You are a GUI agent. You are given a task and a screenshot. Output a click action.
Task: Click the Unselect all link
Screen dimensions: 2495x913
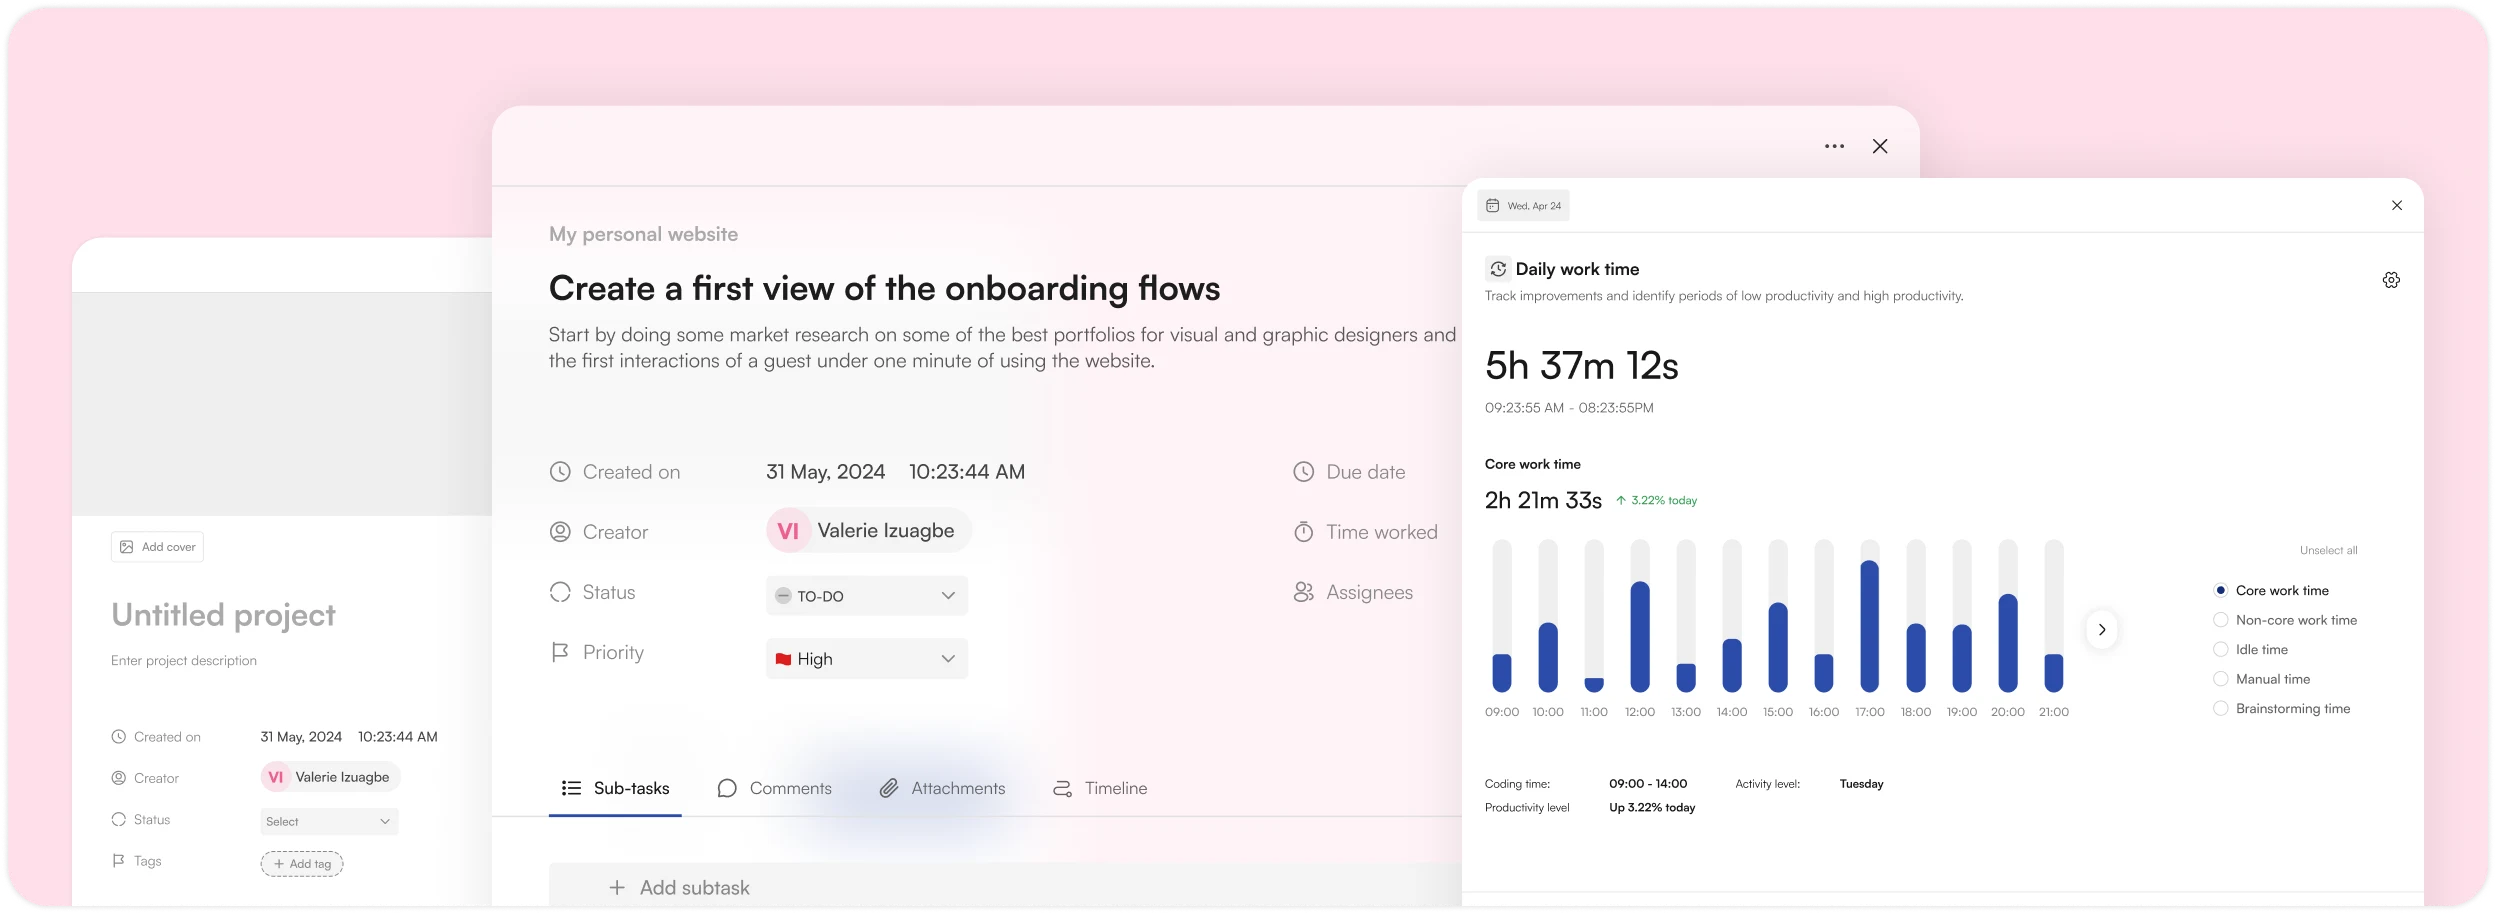[x=2327, y=549]
